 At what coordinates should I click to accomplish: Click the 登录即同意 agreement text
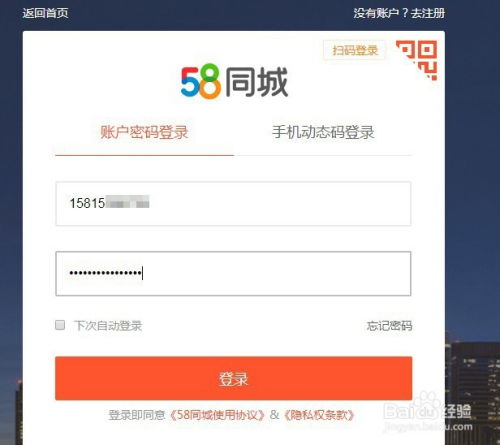point(137,415)
